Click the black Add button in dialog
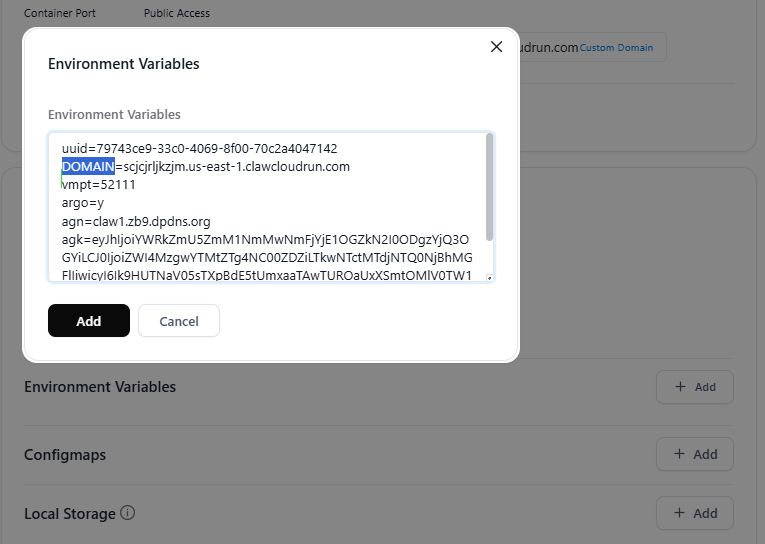Image resolution: width=765 pixels, height=544 pixels. tap(89, 321)
